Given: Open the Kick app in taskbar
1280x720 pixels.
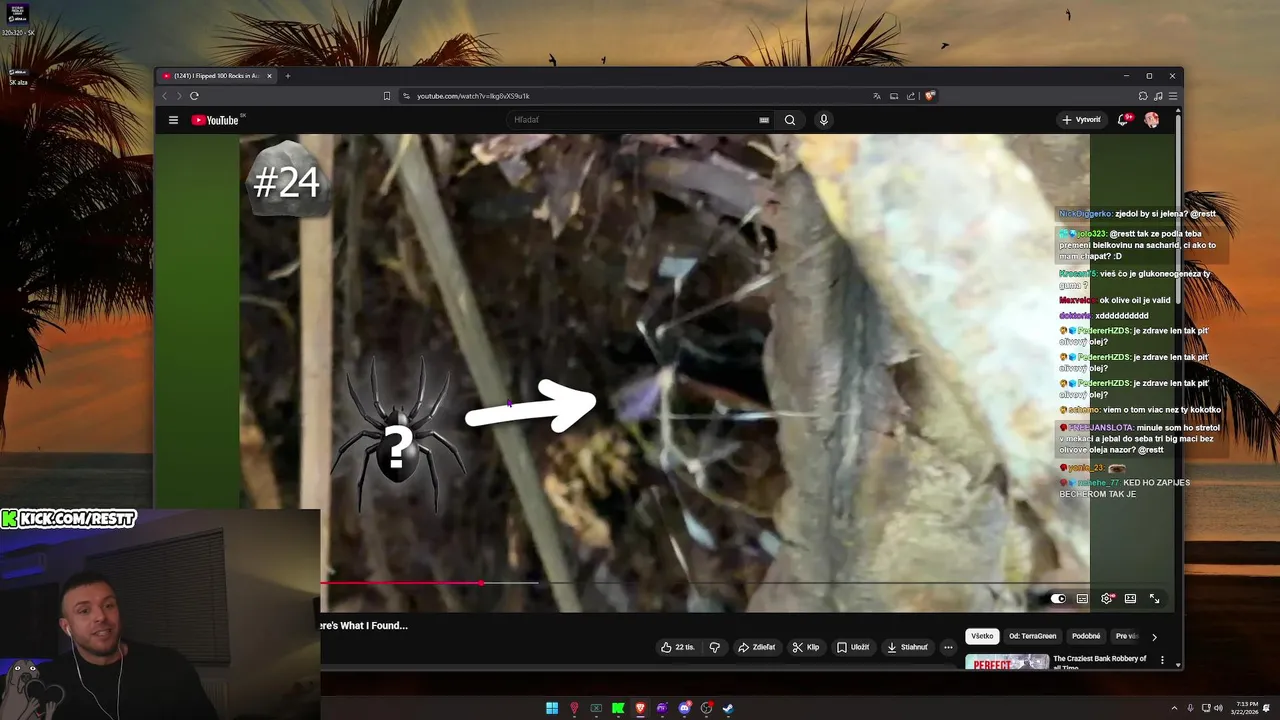Looking at the screenshot, I should 618,708.
